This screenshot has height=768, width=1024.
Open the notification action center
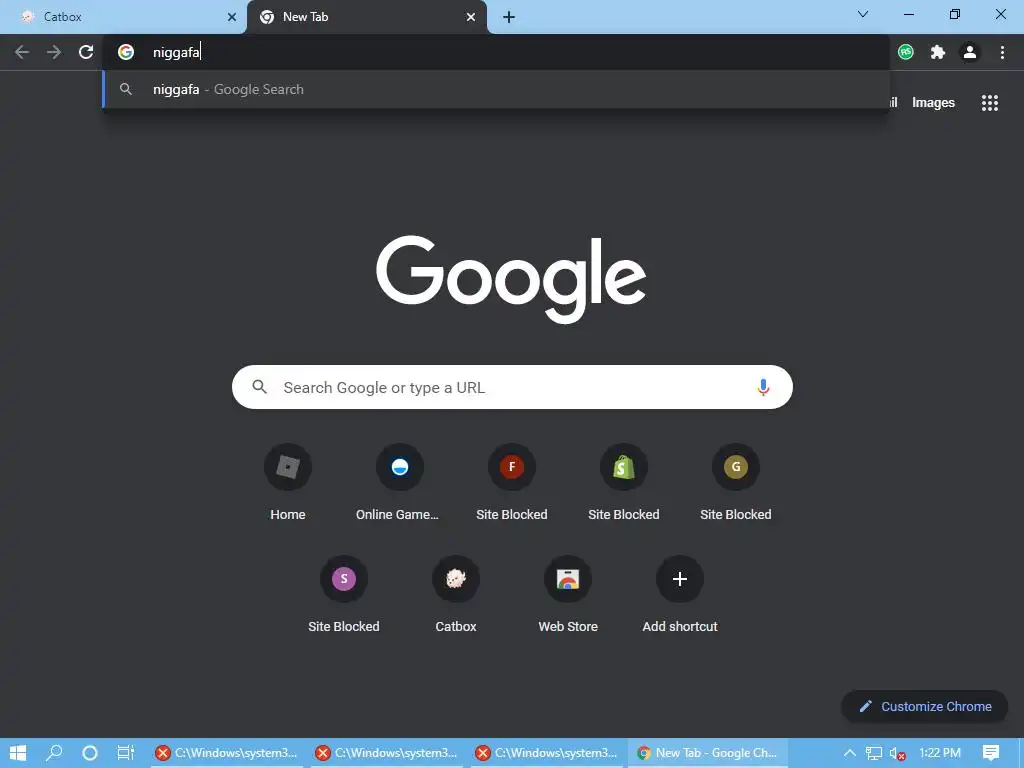click(x=991, y=753)
